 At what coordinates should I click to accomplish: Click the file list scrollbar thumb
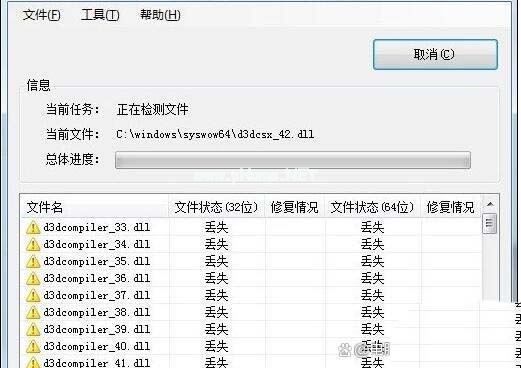point(489,223)
